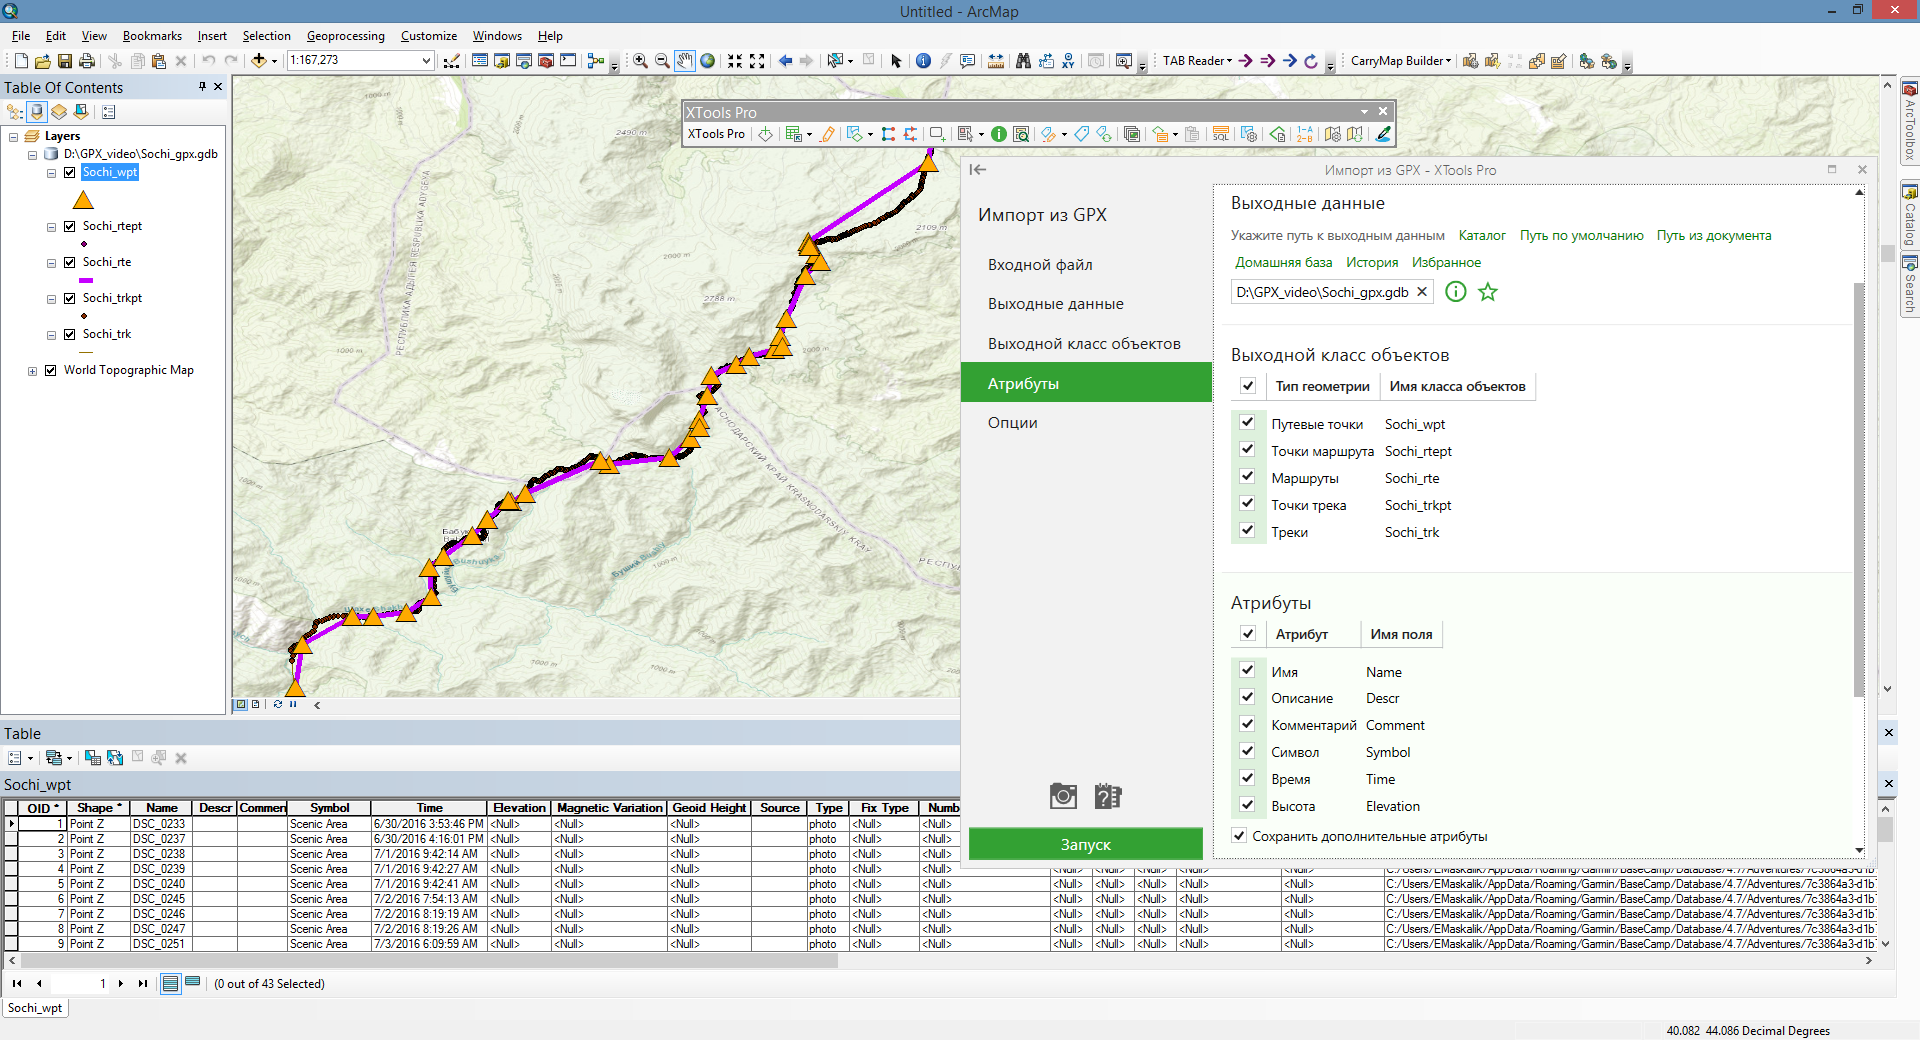
Task: Click the camera screenshot icon in import panel
Action: point(1063,796)
